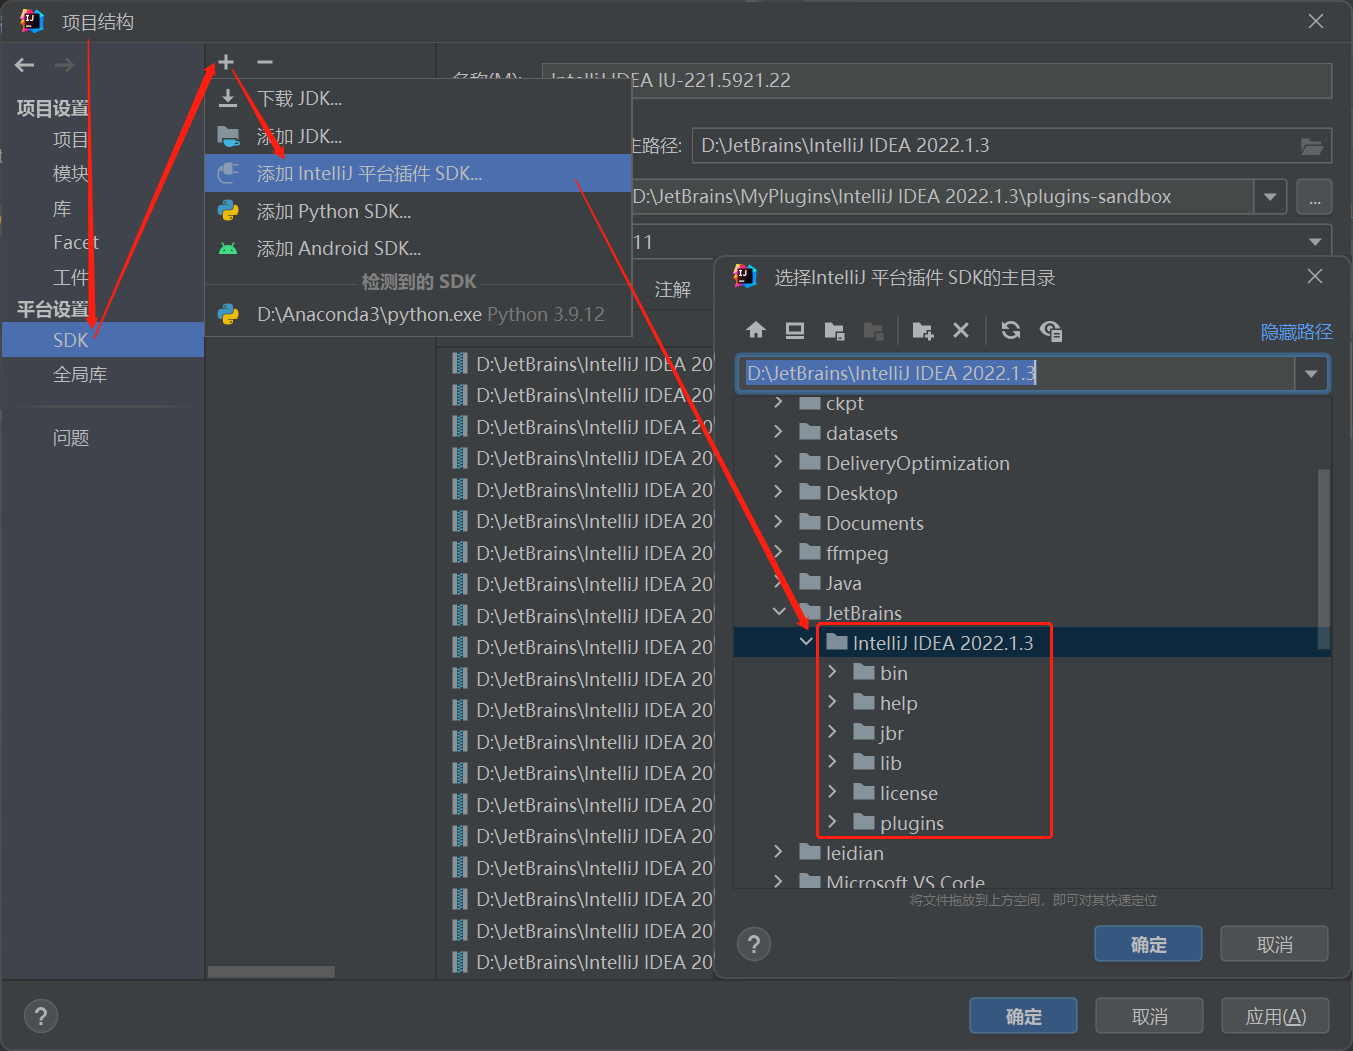Viewport: 1353px width, 1051px height.
Task: Click the back arrow in Project Structure
Action: (x=25, y=65)
